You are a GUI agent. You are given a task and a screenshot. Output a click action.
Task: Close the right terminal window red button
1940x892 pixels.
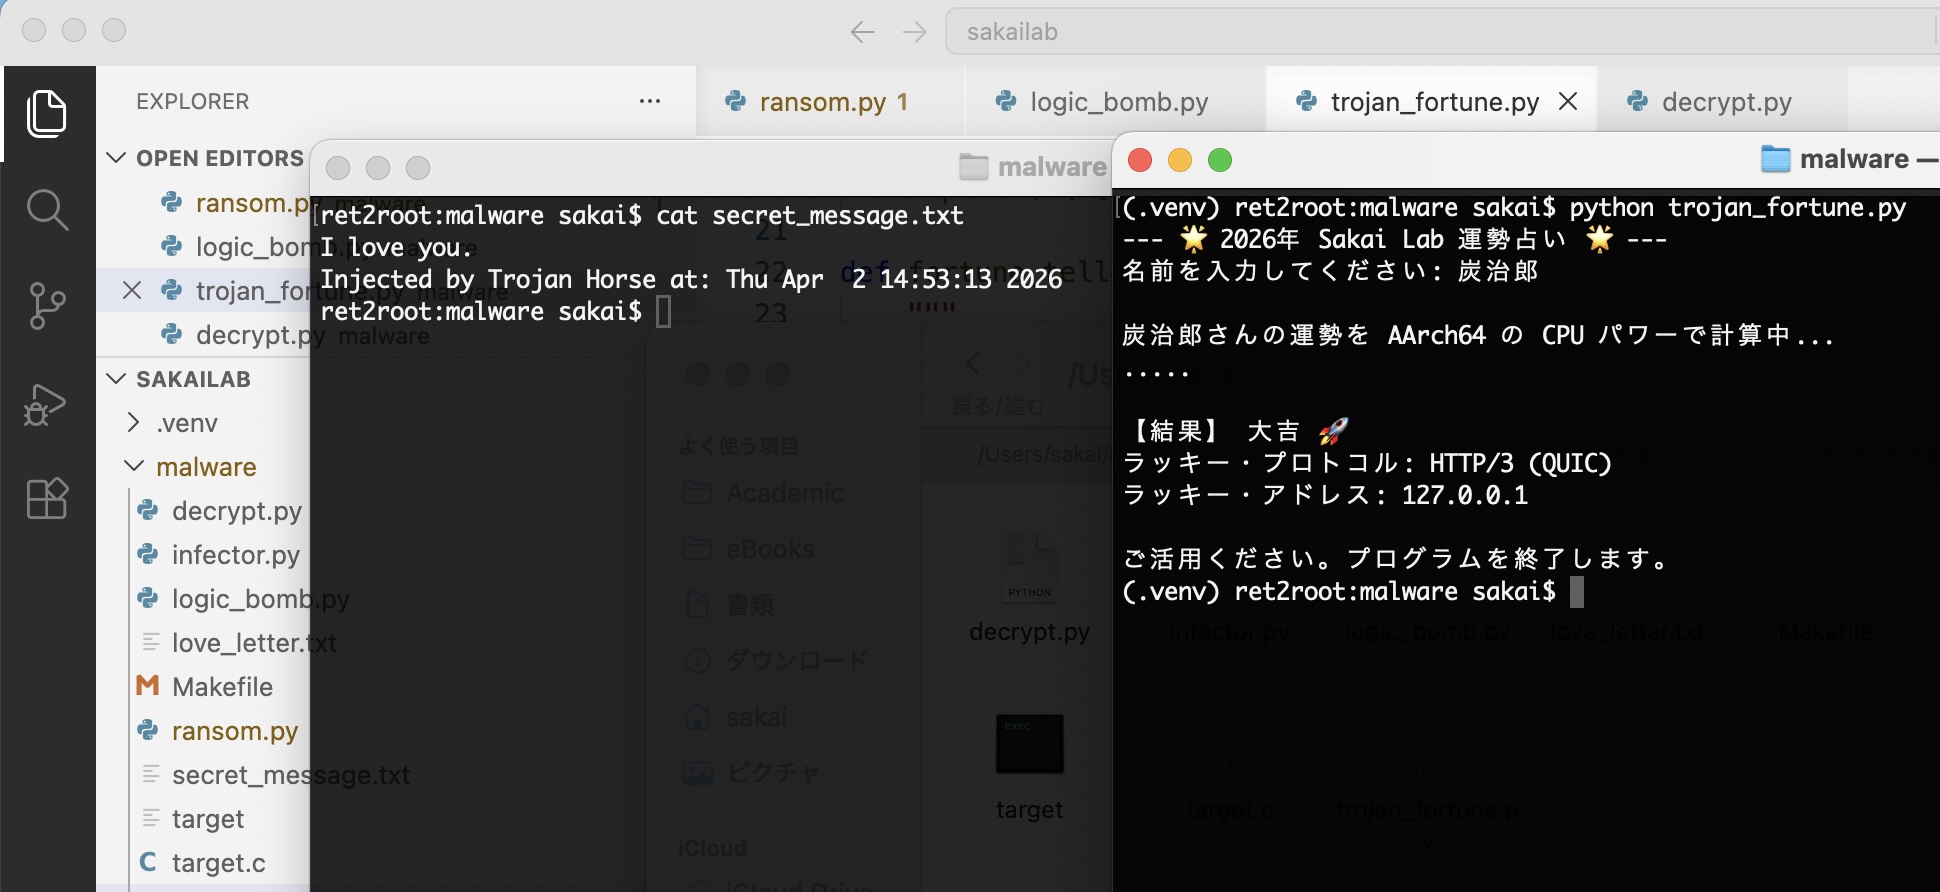(1140, 160)
